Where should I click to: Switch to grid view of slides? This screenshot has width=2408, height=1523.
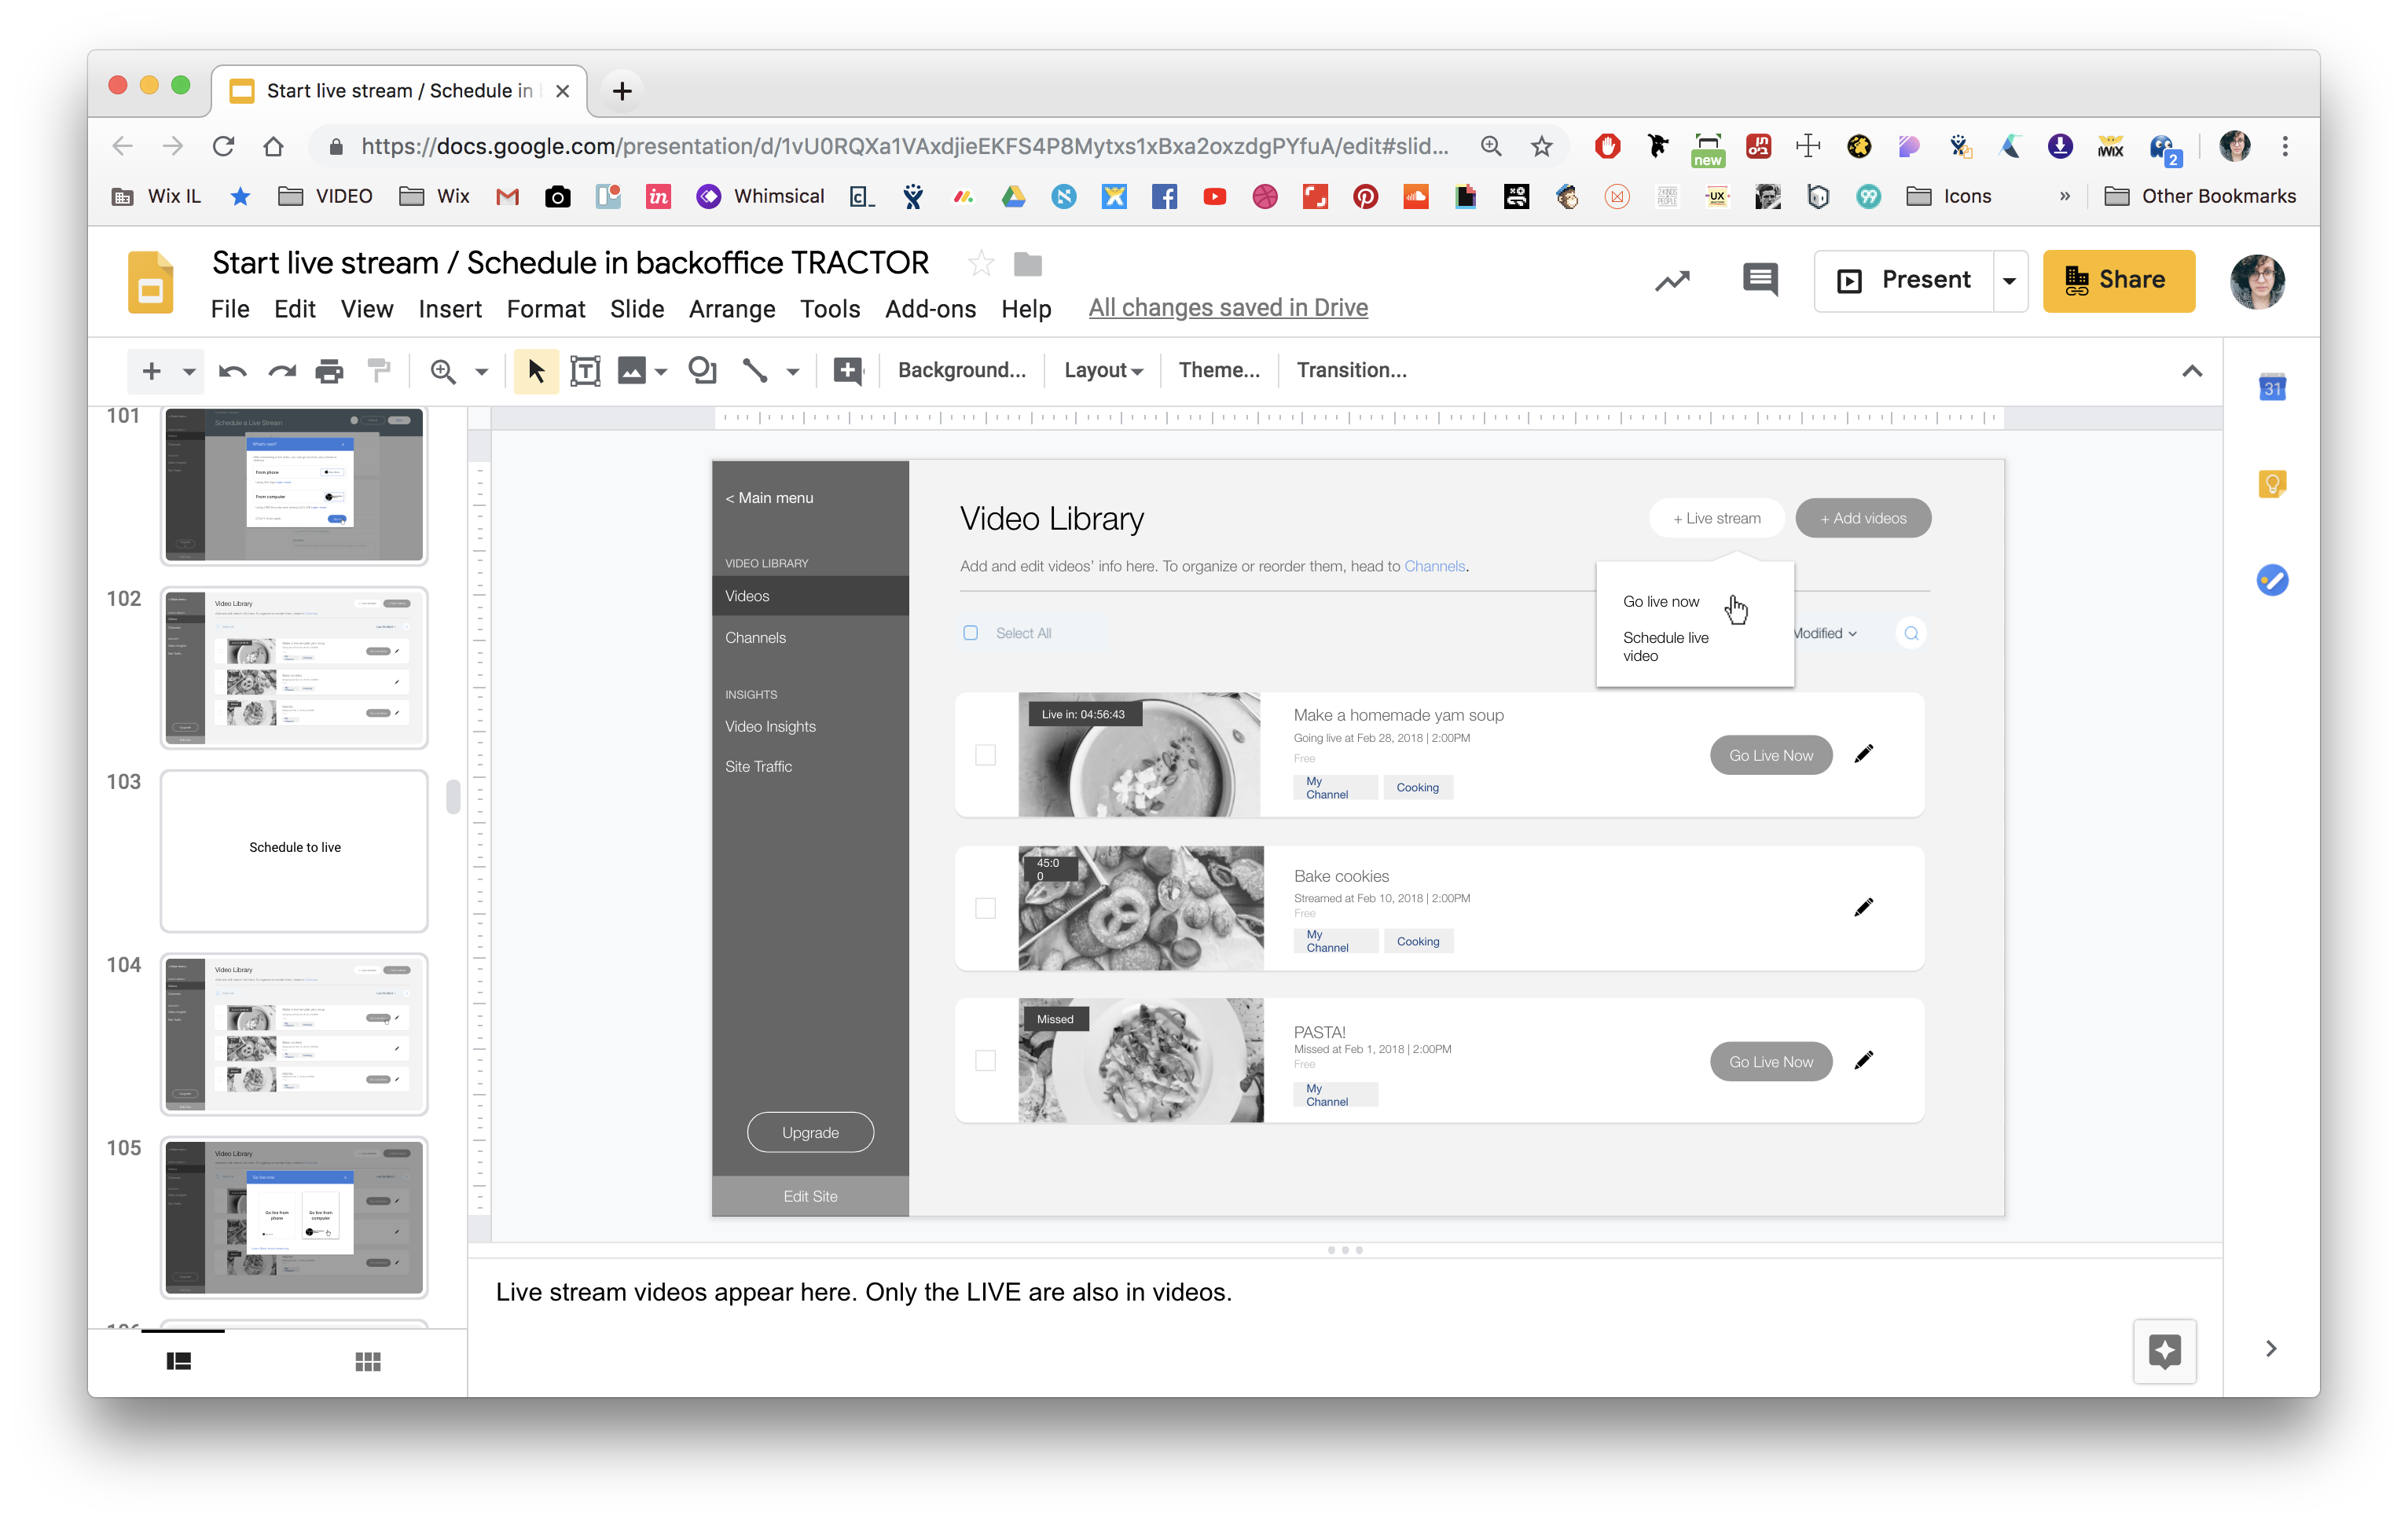click(x=368, y=1362)
